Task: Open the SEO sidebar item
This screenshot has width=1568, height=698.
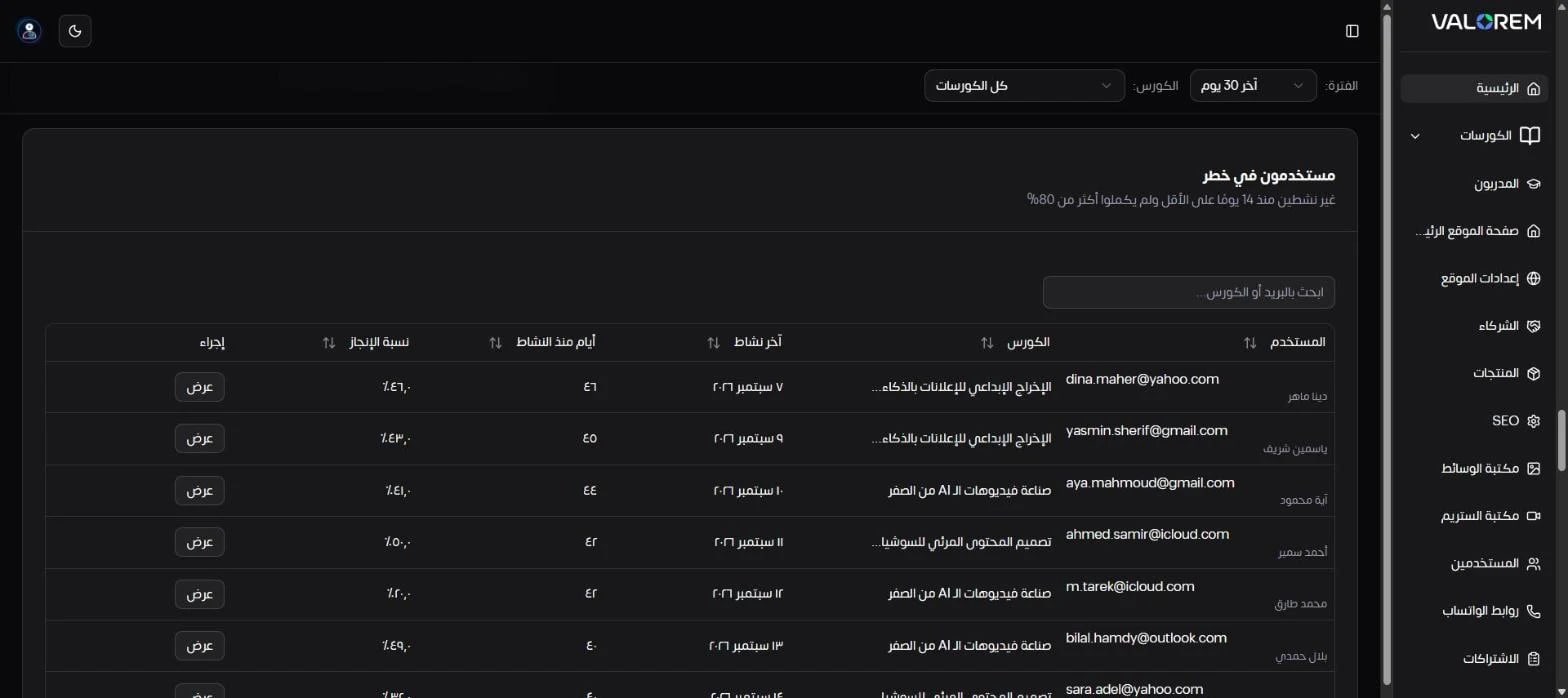Action: click(1476, 421)
